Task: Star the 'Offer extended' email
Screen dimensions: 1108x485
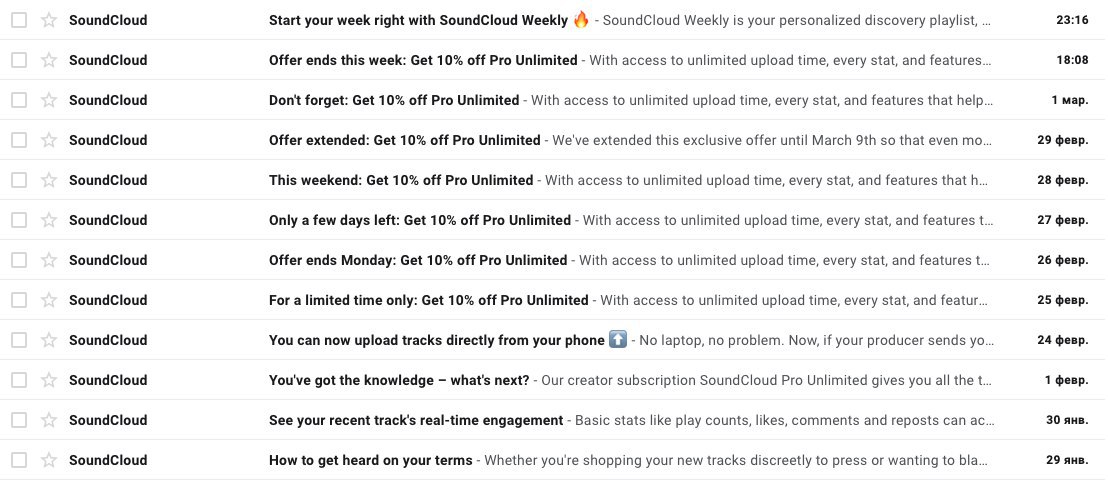Action: point(49,140)
